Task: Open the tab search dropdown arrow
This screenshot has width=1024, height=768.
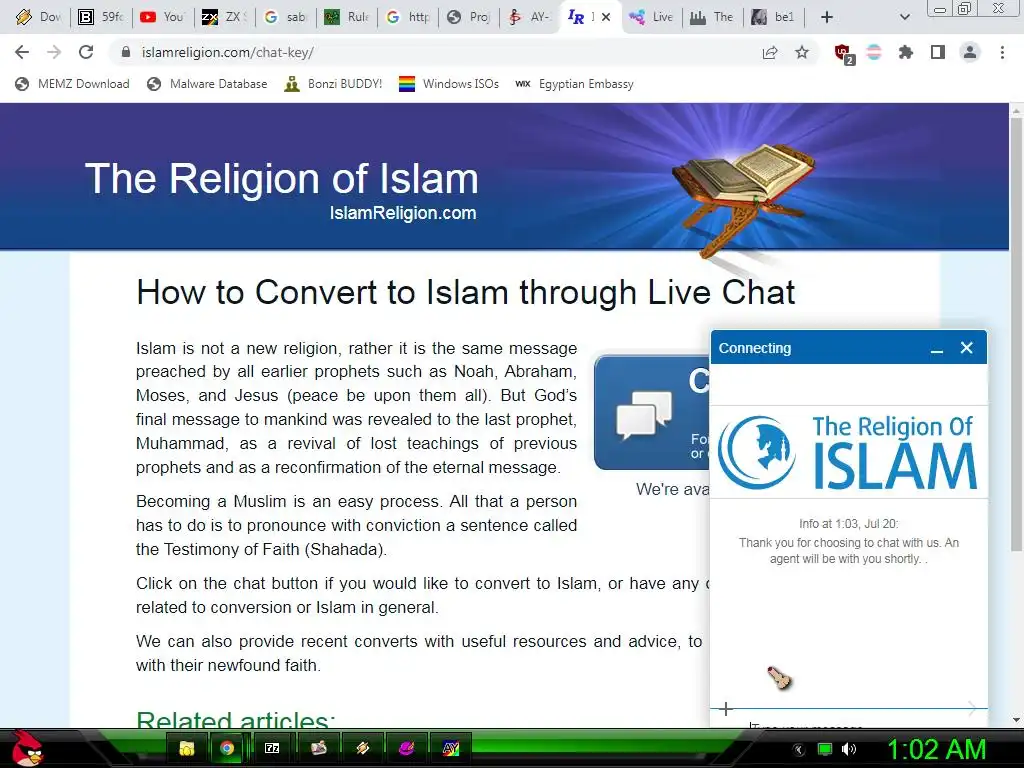Action: [x=904, y=17]
